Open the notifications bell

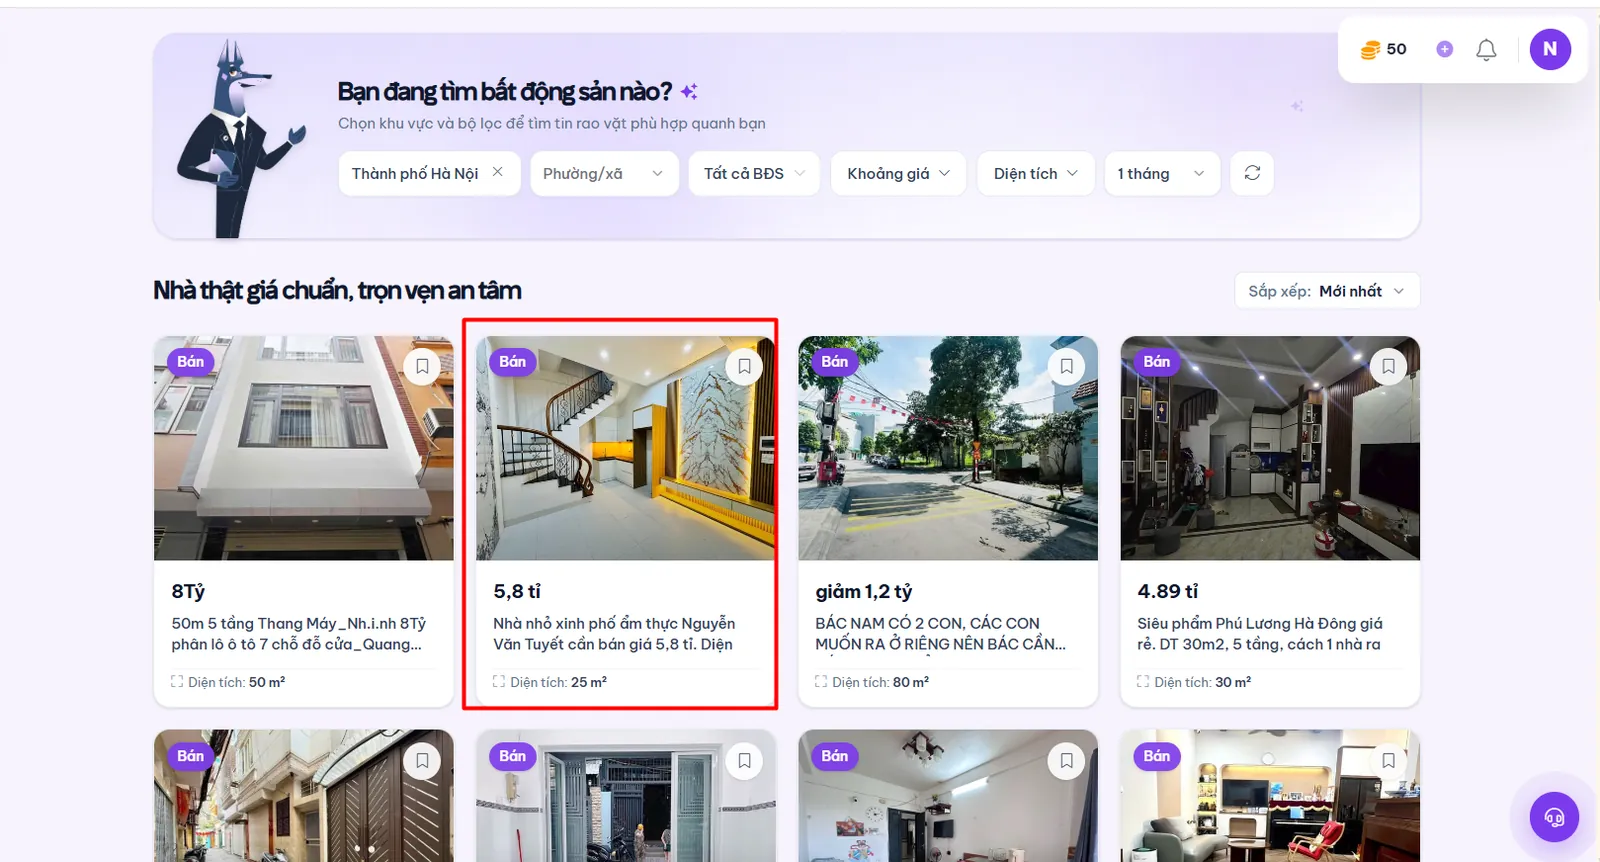point(1487,49)
